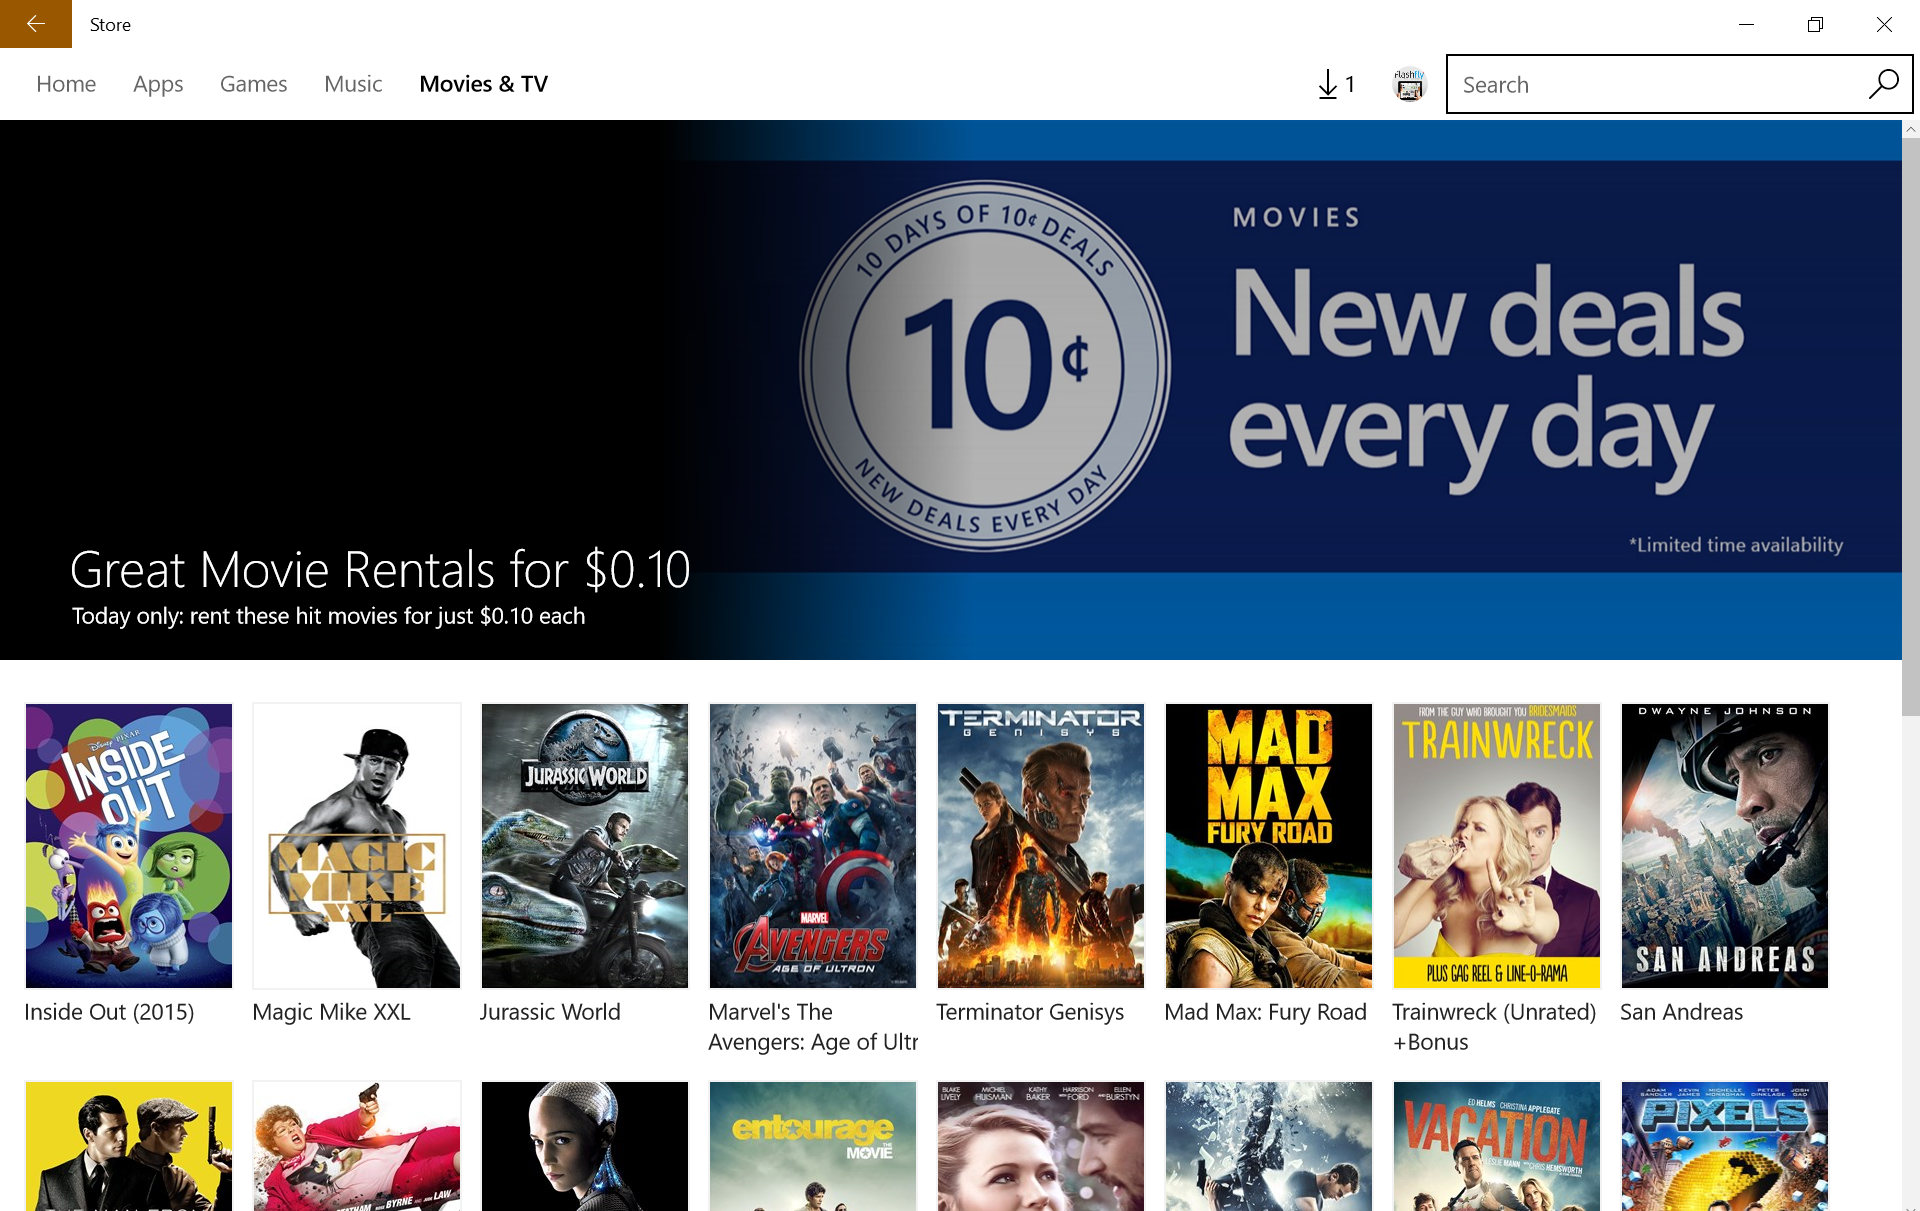Open the user account avatar
Screen dimensions: 1920x1211
click(1409, 85)
